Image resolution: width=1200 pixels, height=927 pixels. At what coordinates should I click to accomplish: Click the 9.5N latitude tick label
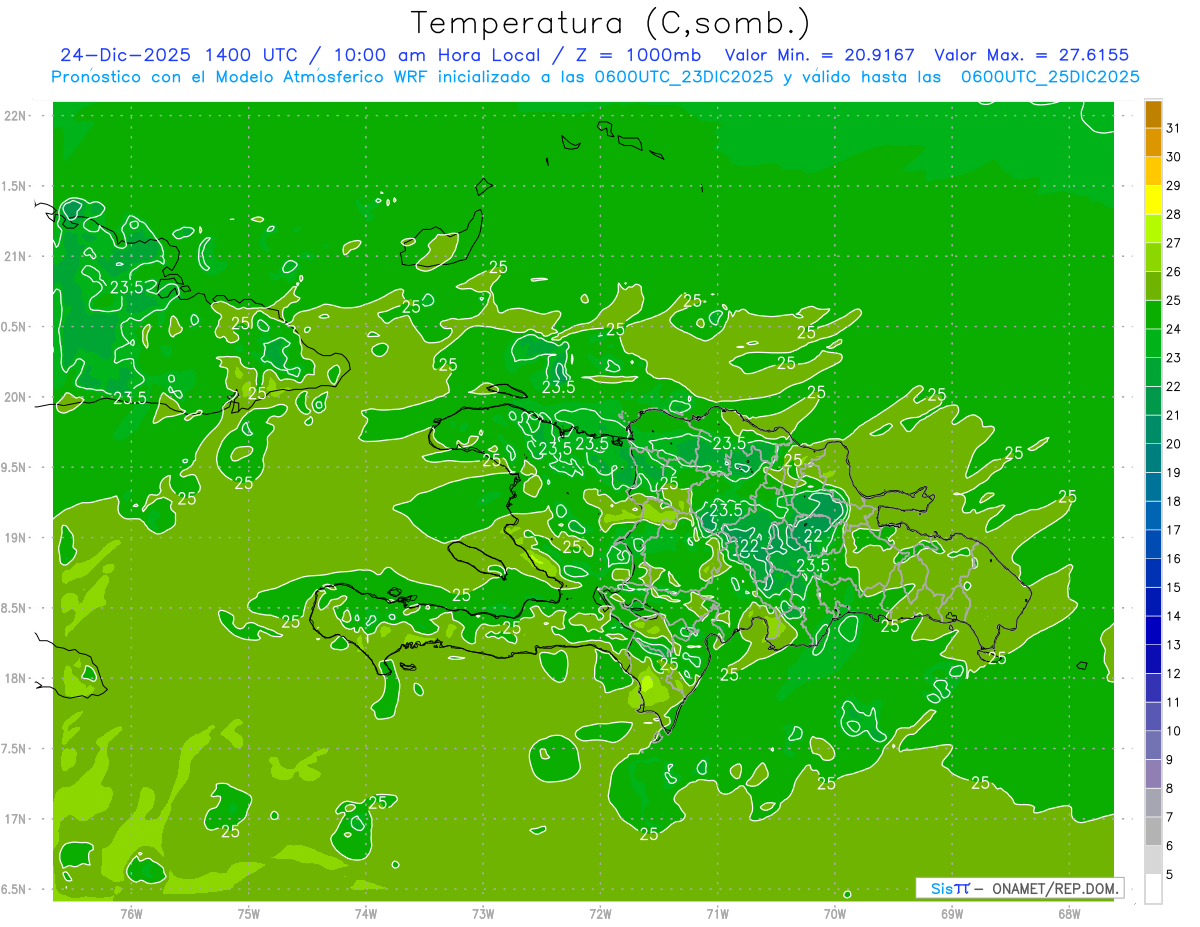[x=15, y=467]
